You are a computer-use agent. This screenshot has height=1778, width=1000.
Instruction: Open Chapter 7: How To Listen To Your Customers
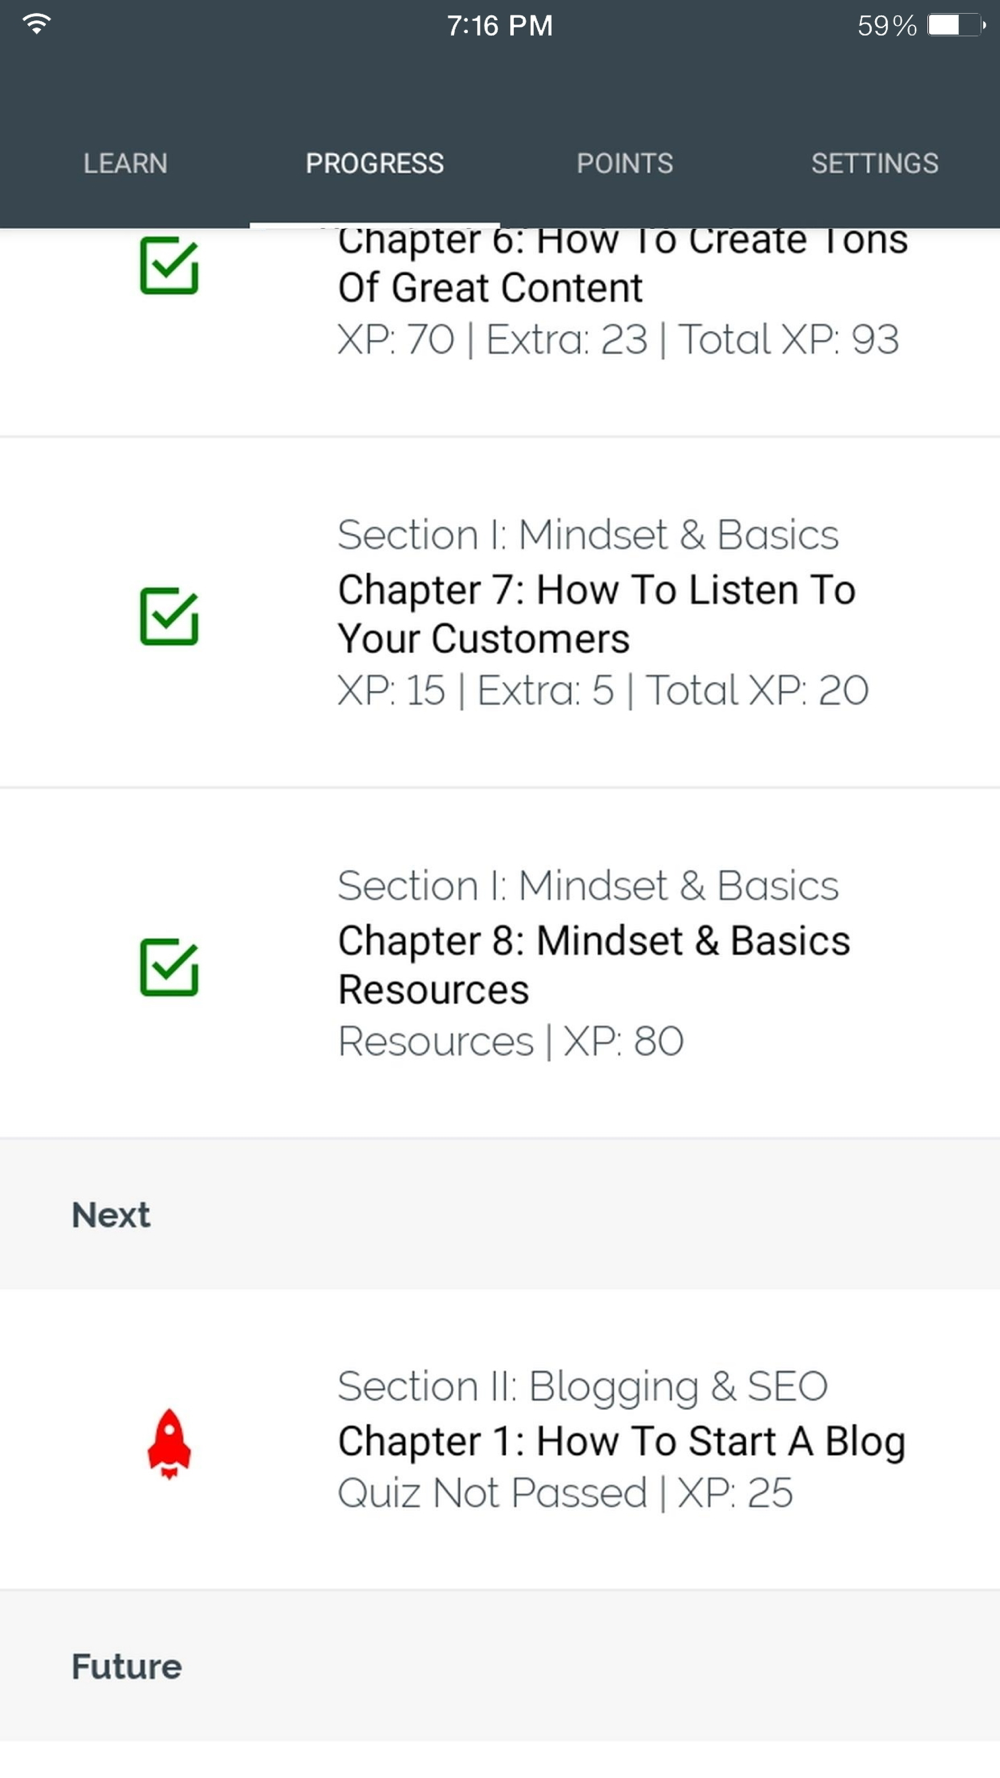(x=597, y=614)
